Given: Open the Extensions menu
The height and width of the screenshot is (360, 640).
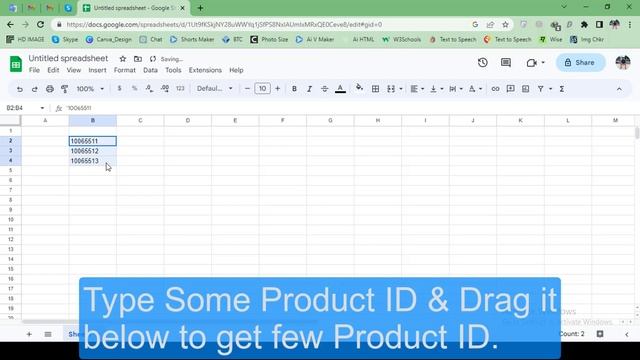Looking at the screenshot, I should 205,70.
